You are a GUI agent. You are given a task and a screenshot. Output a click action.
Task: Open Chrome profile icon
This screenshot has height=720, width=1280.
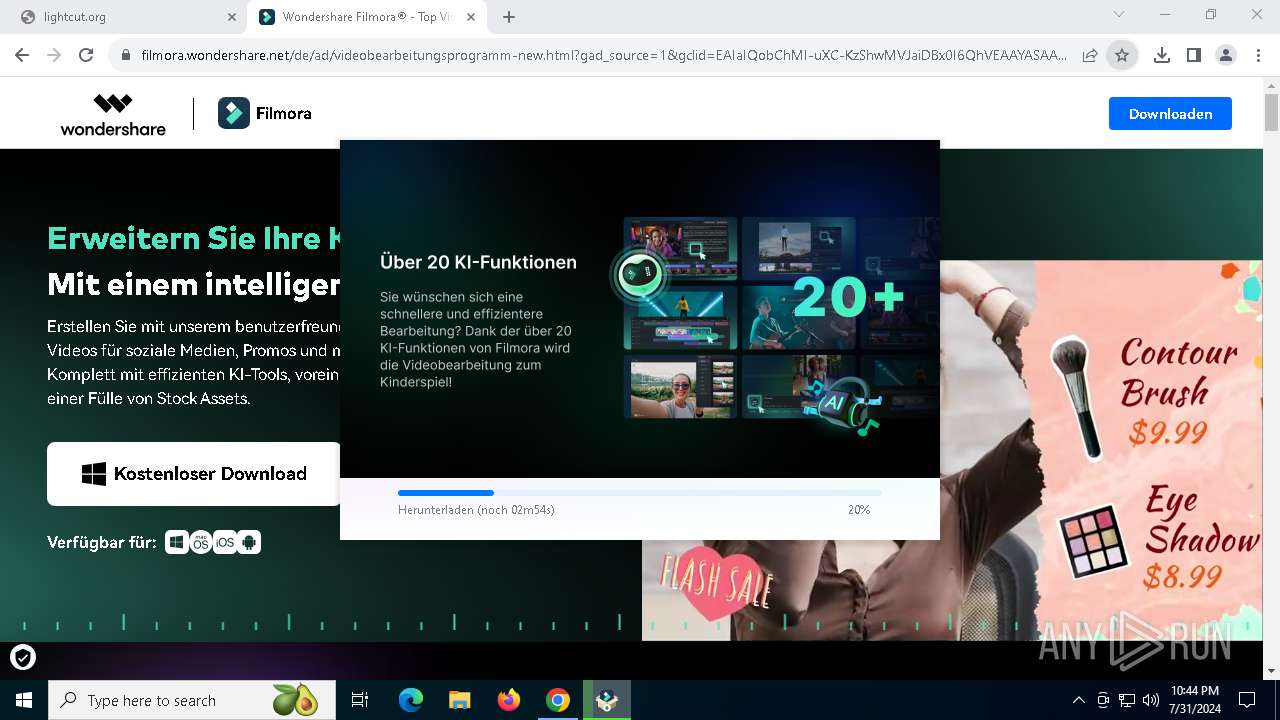point(1226,55)
